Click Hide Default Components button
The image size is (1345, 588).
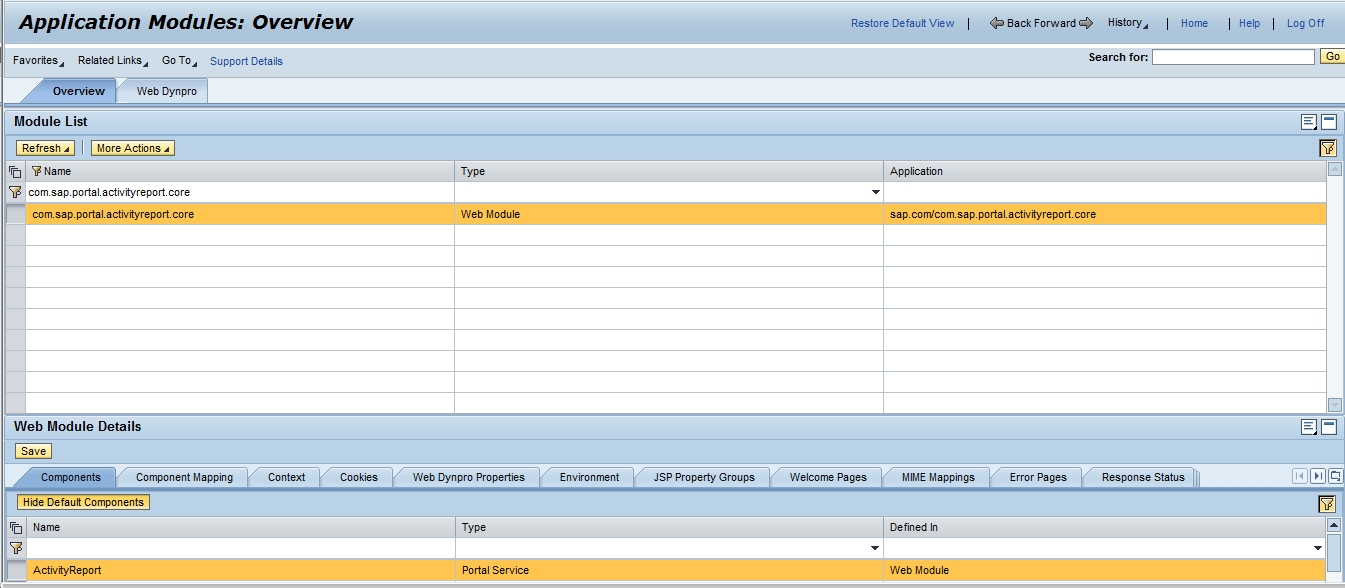tap(84, 502)
